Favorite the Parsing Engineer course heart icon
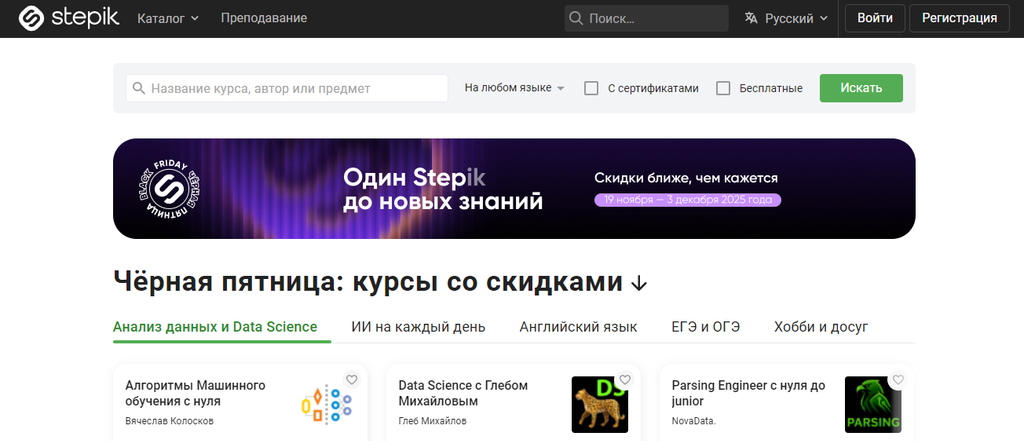Screen dimensions: 1024x441 point(898,380)
